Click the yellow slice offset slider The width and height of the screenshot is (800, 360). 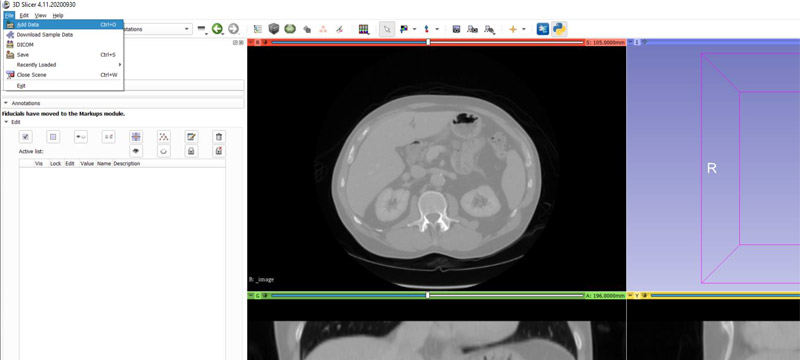pyautogui.click(x=725, y=295)
